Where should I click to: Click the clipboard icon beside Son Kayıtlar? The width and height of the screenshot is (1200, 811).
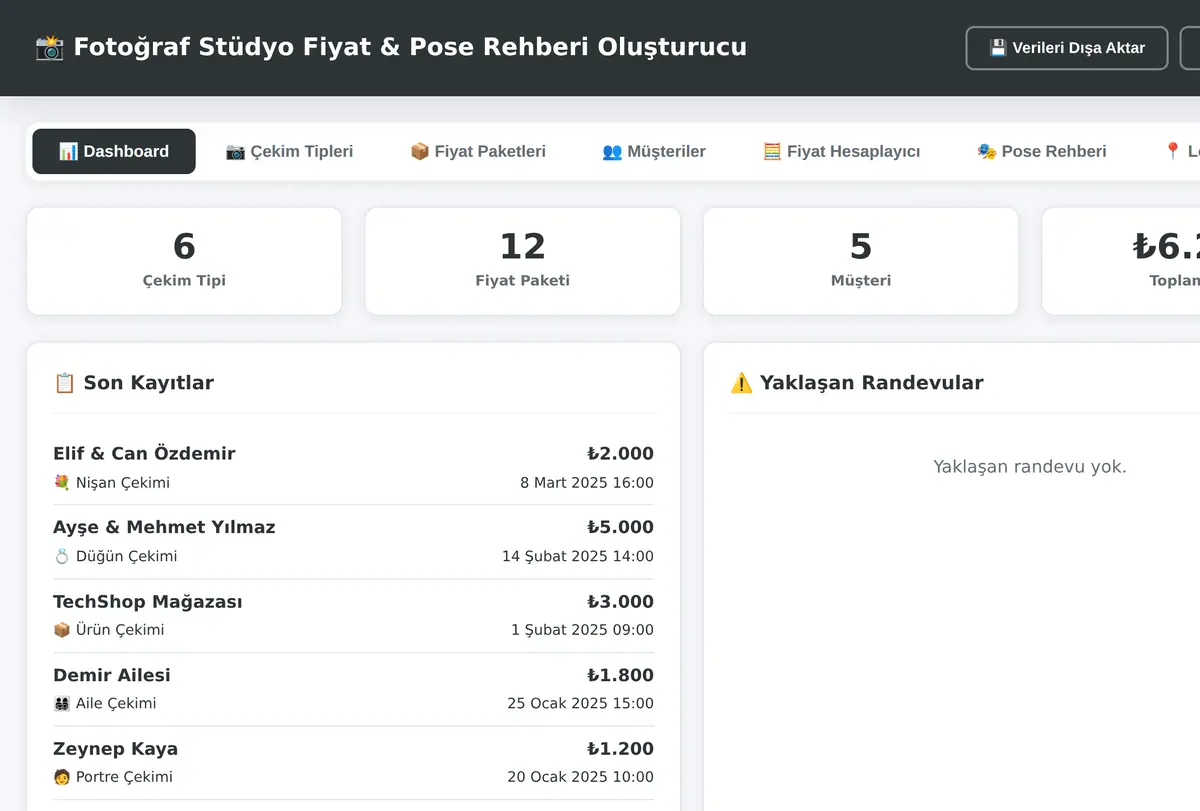point(64,383)
